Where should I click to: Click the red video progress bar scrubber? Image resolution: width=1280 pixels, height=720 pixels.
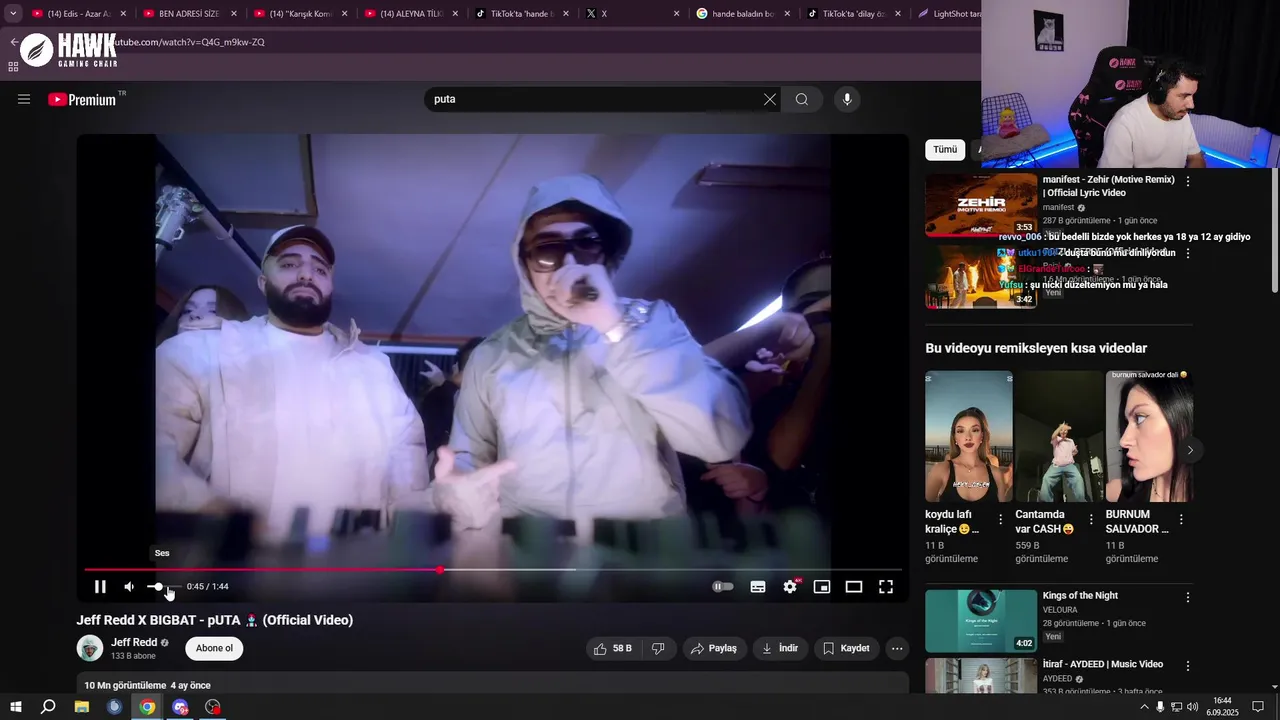[x=440, y=570]
